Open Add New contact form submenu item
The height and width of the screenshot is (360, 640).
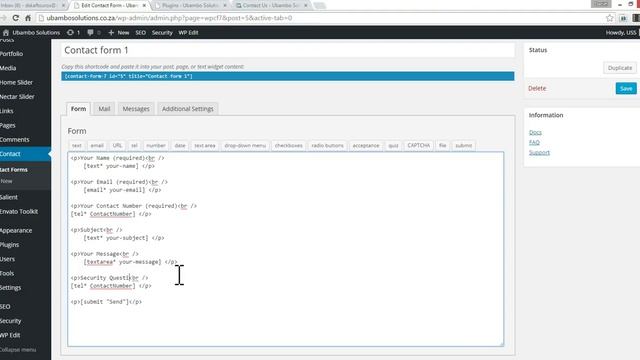click(7, 181)
